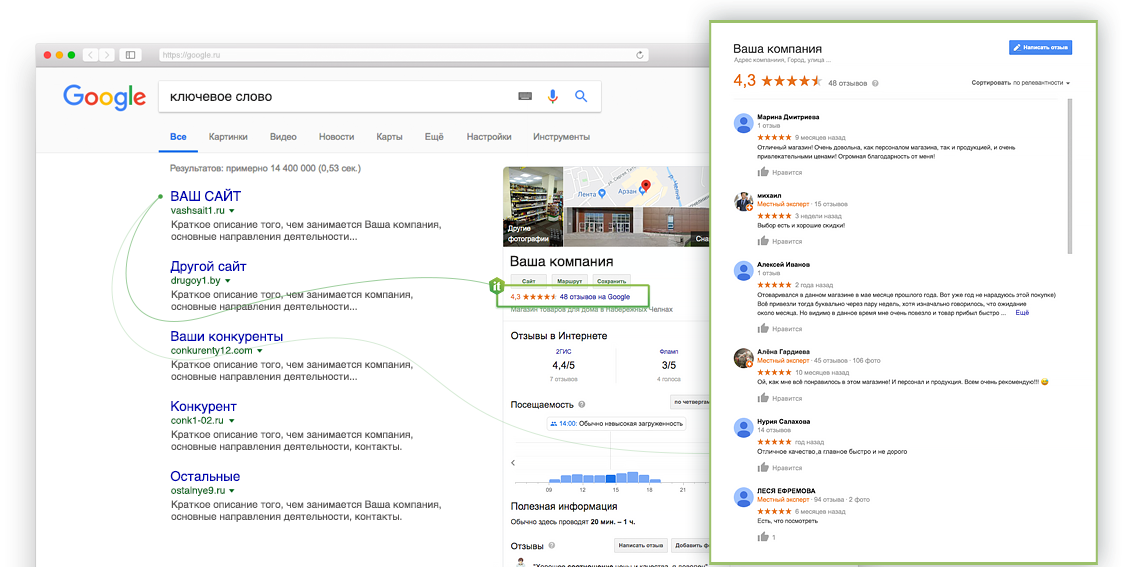Open the on-screen keyboard icon in search box
1128x567 pixels.
click(x=525, y=96)
